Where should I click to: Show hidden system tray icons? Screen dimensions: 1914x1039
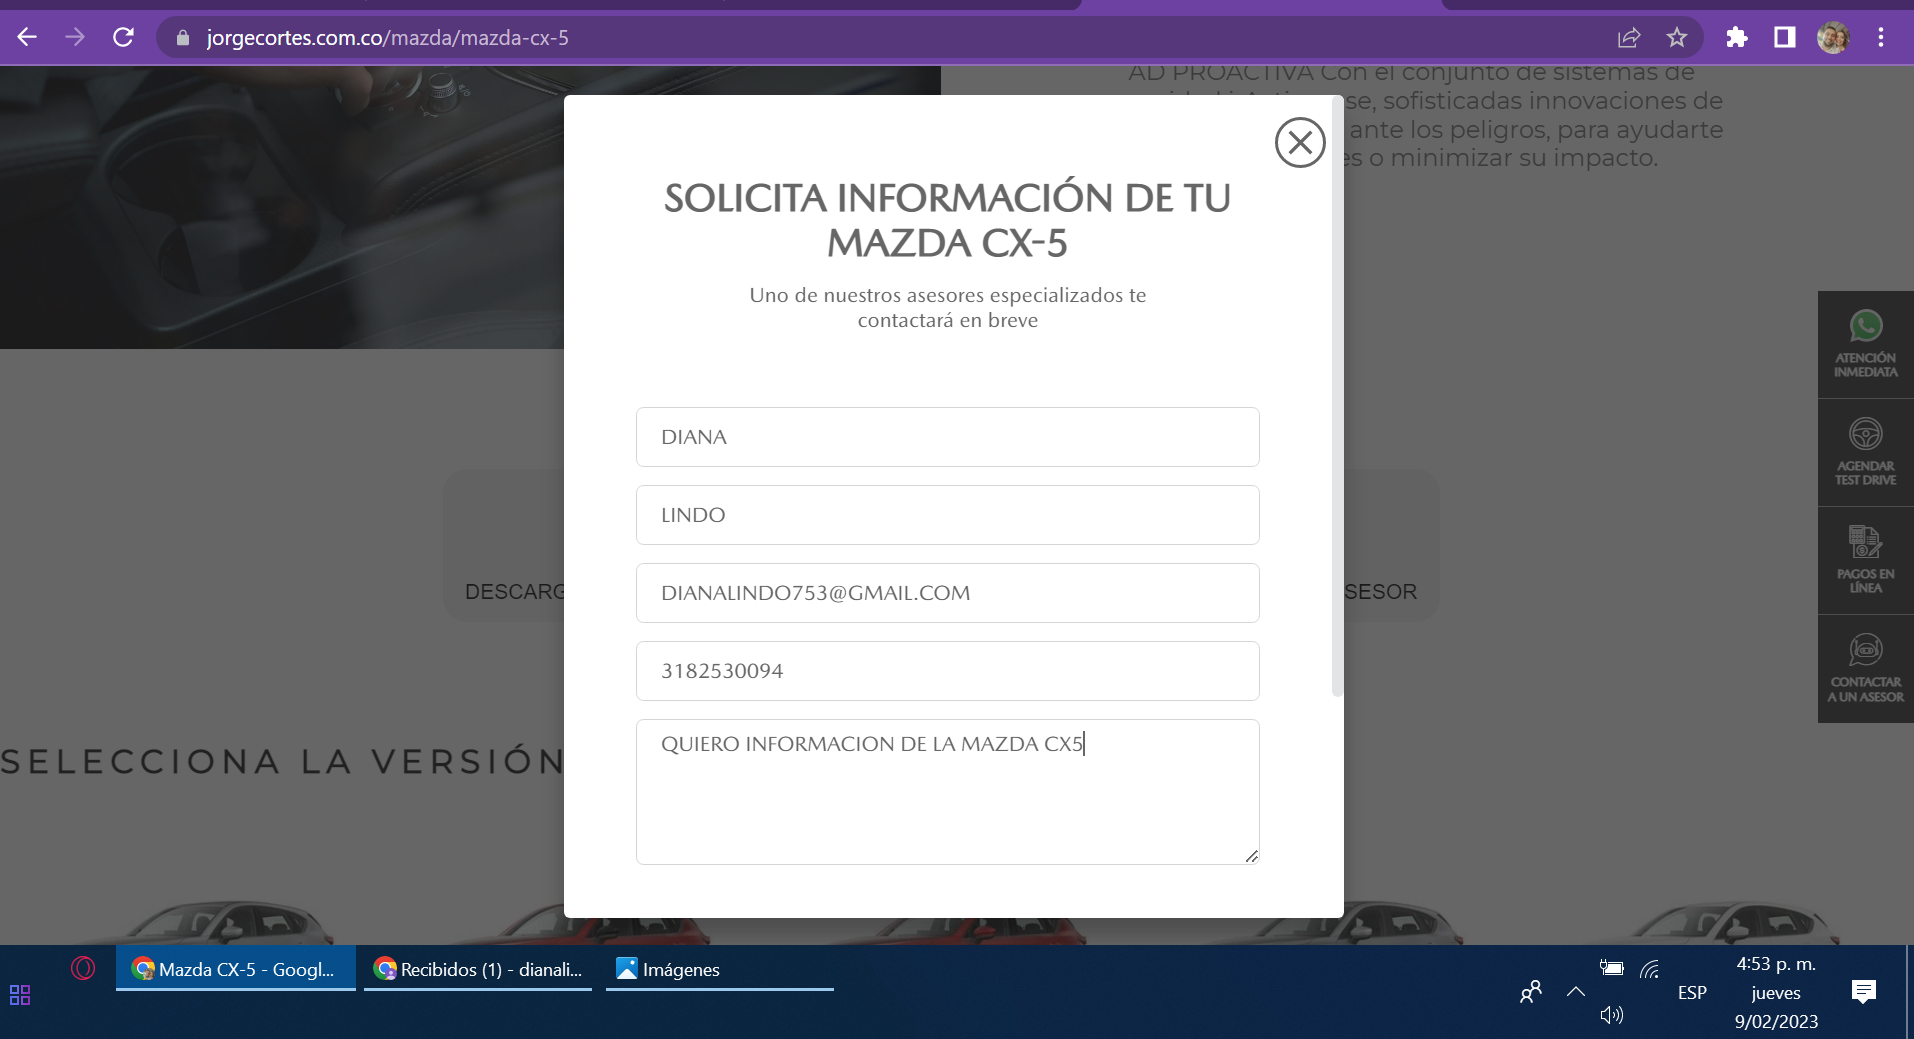coord(1576,992)
